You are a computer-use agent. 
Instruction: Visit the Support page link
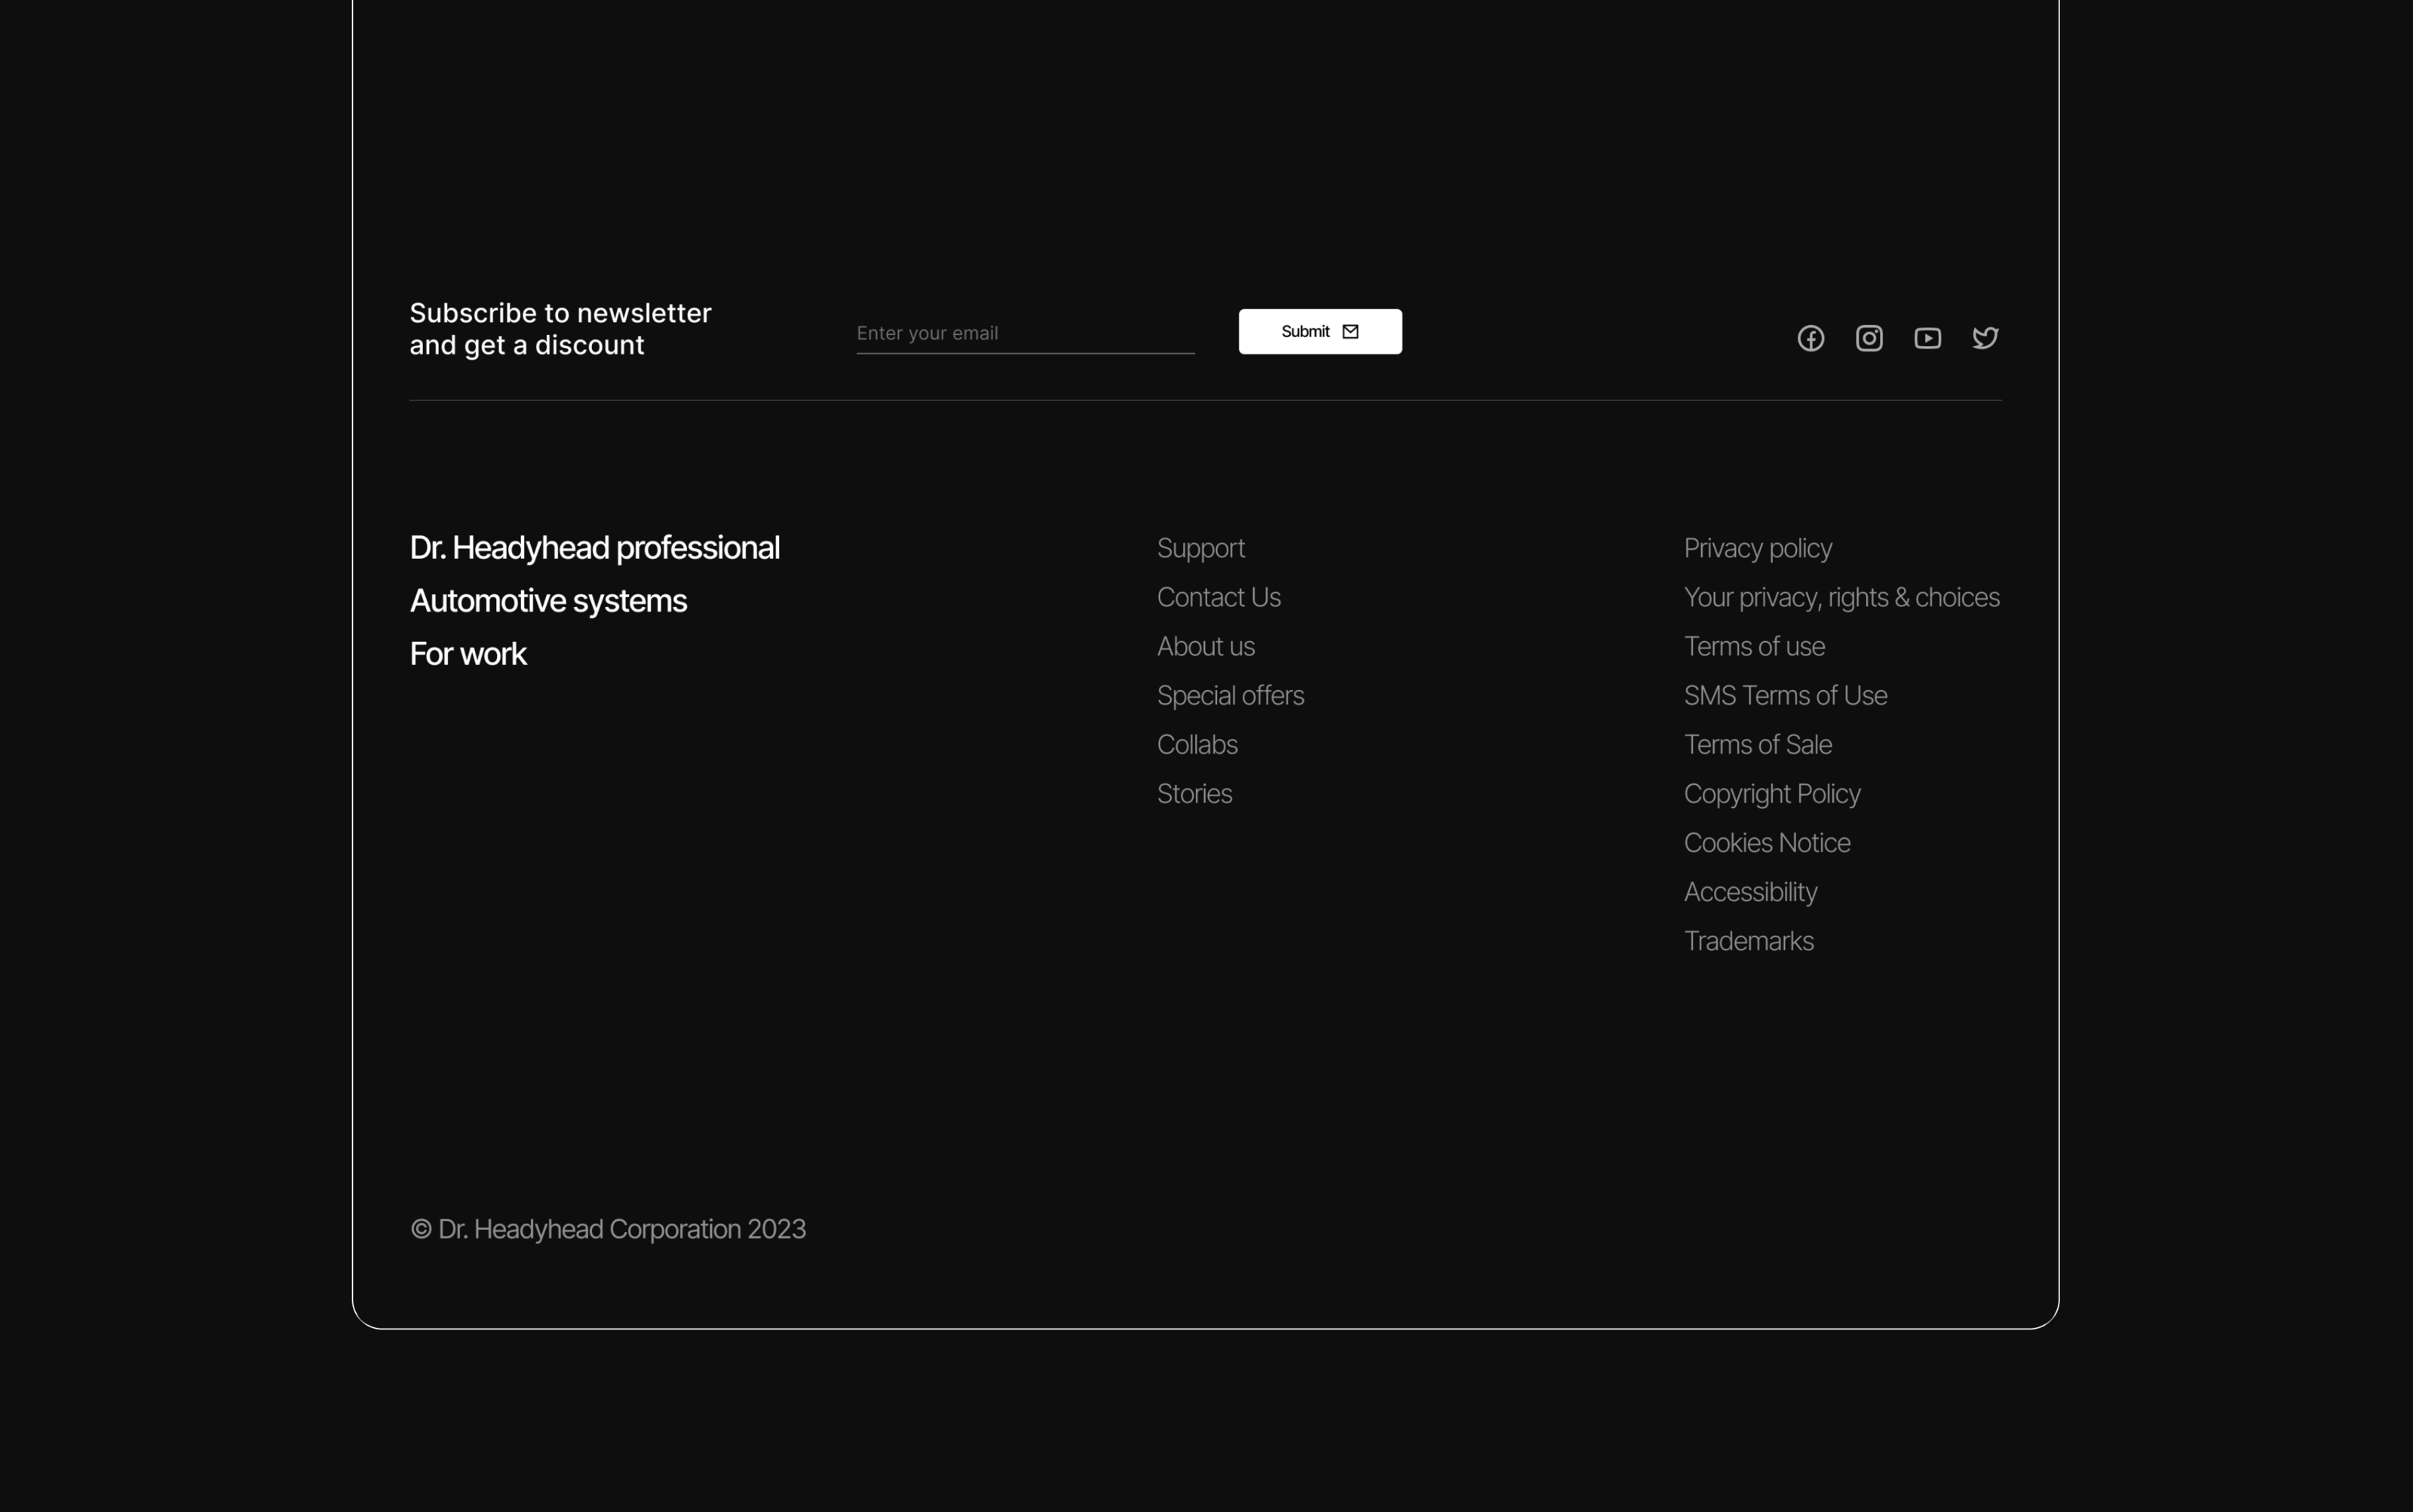coord(1200,548)
